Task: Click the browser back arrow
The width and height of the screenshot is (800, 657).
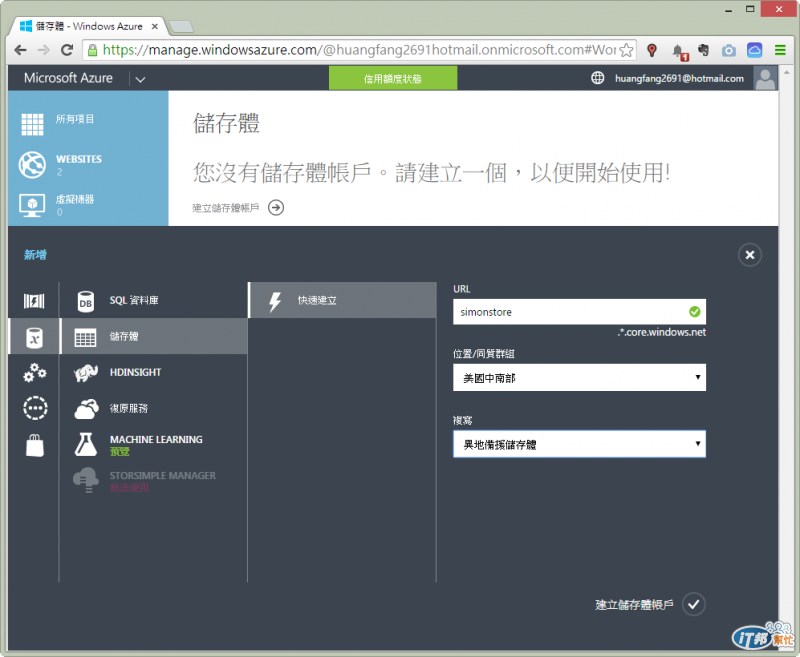Action: (x=20, y=50)
